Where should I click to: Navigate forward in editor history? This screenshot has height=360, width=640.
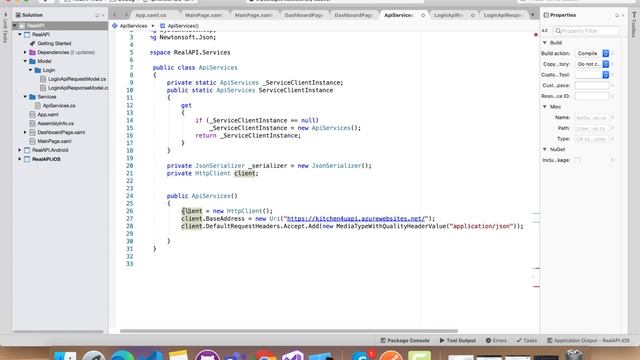click(x=126, y=15)
